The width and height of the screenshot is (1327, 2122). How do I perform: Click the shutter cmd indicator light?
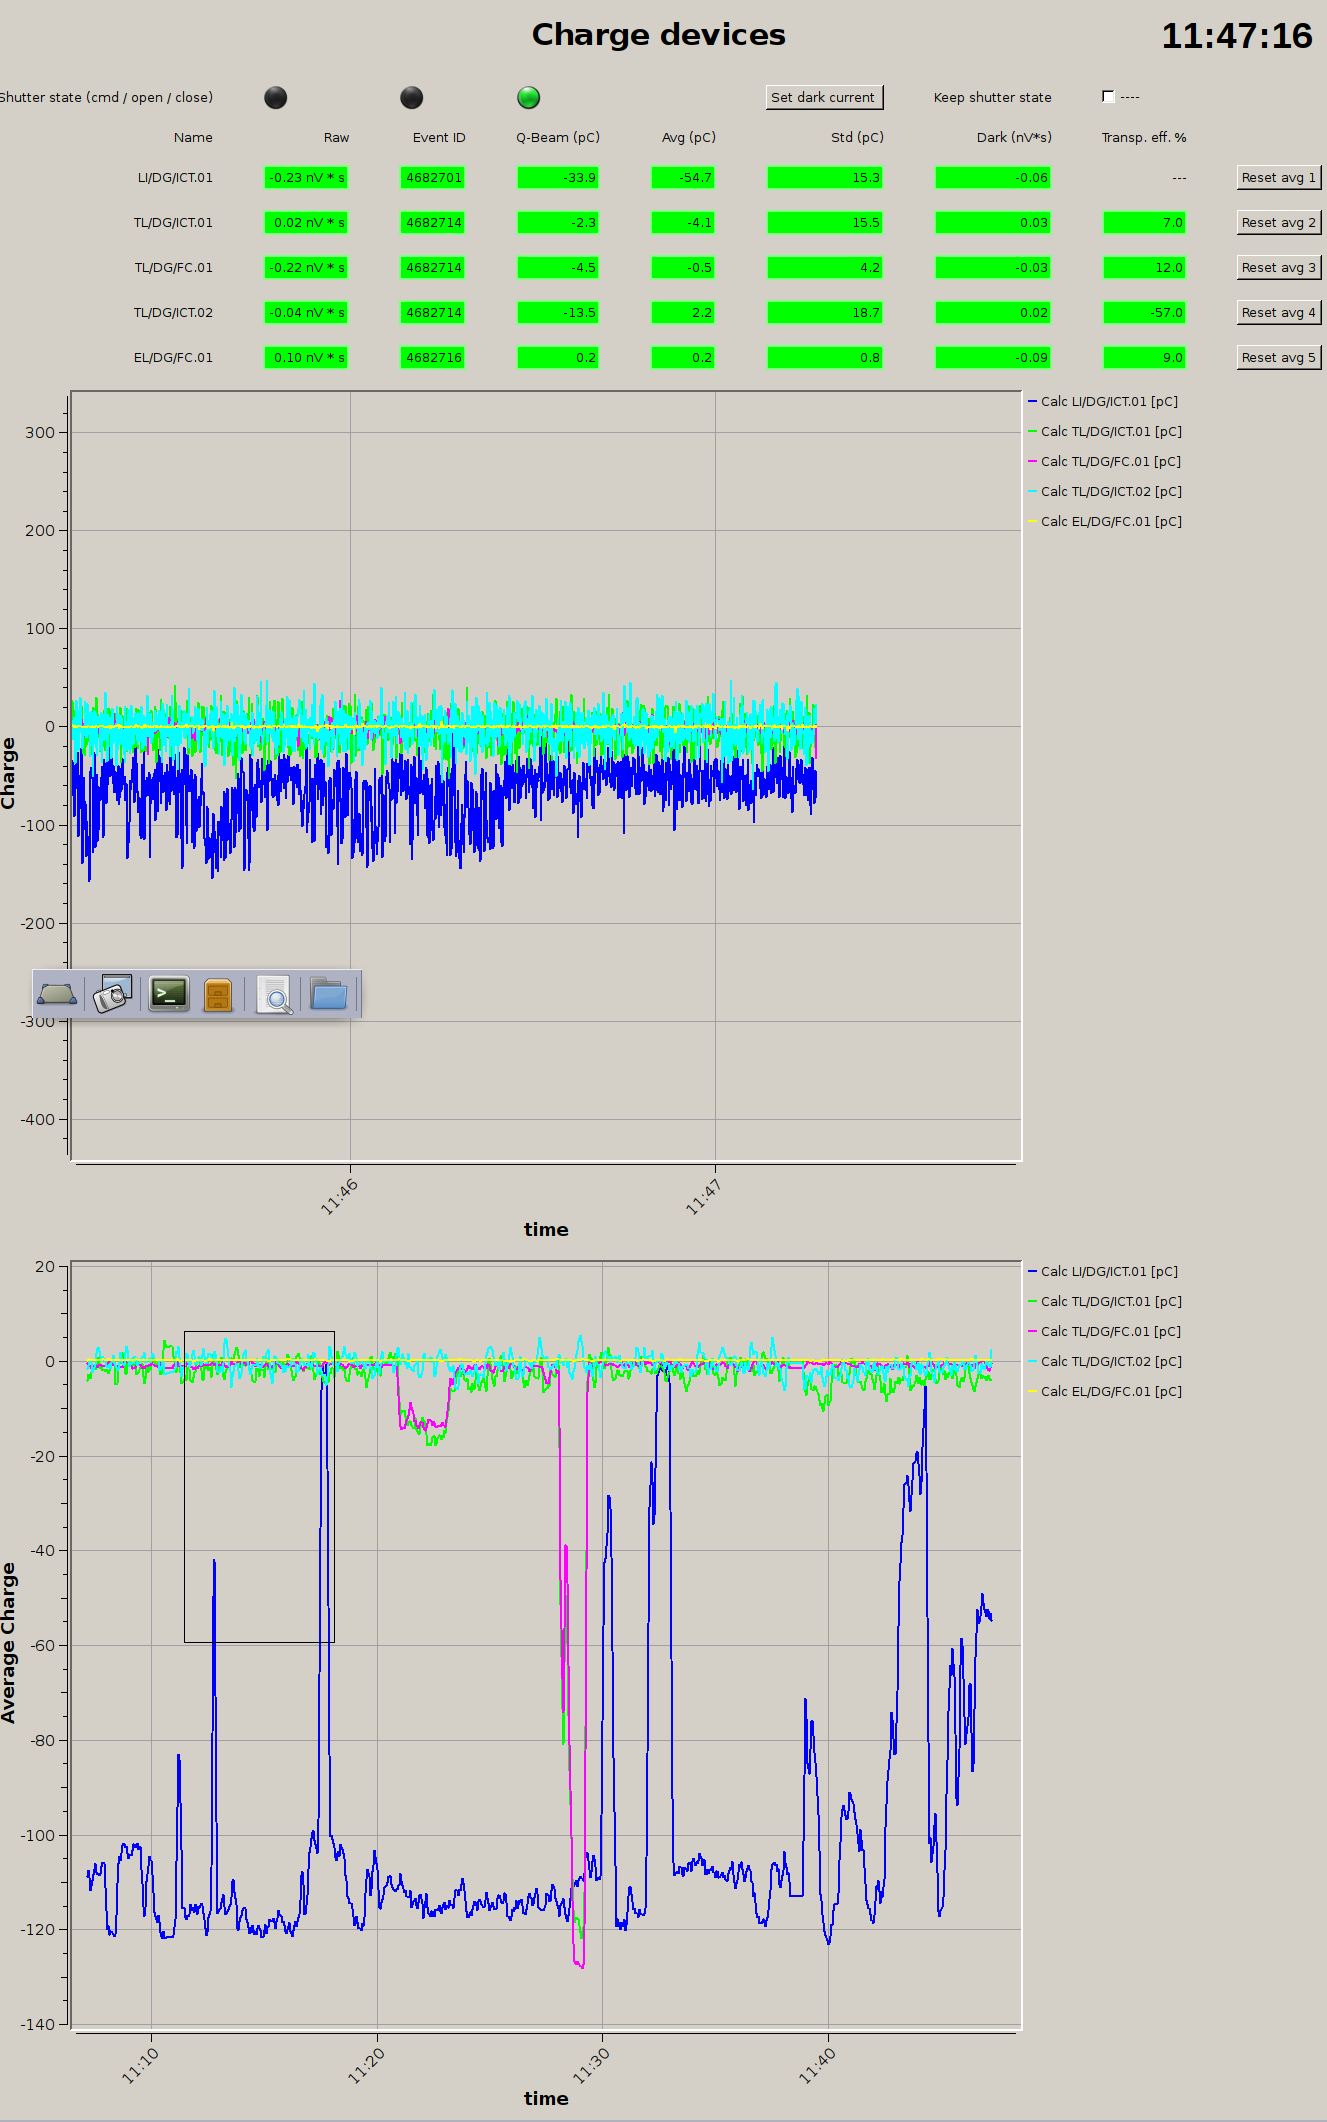[275, 97]
